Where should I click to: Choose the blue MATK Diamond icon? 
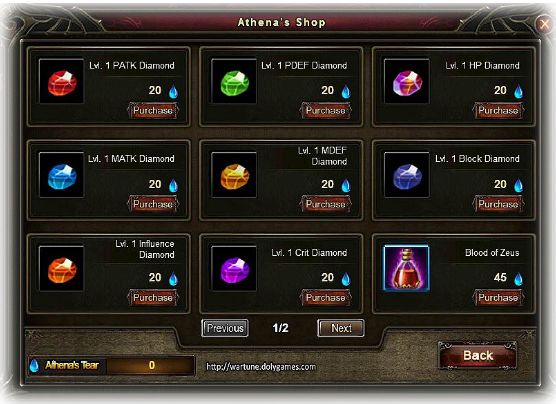point(61,175)
